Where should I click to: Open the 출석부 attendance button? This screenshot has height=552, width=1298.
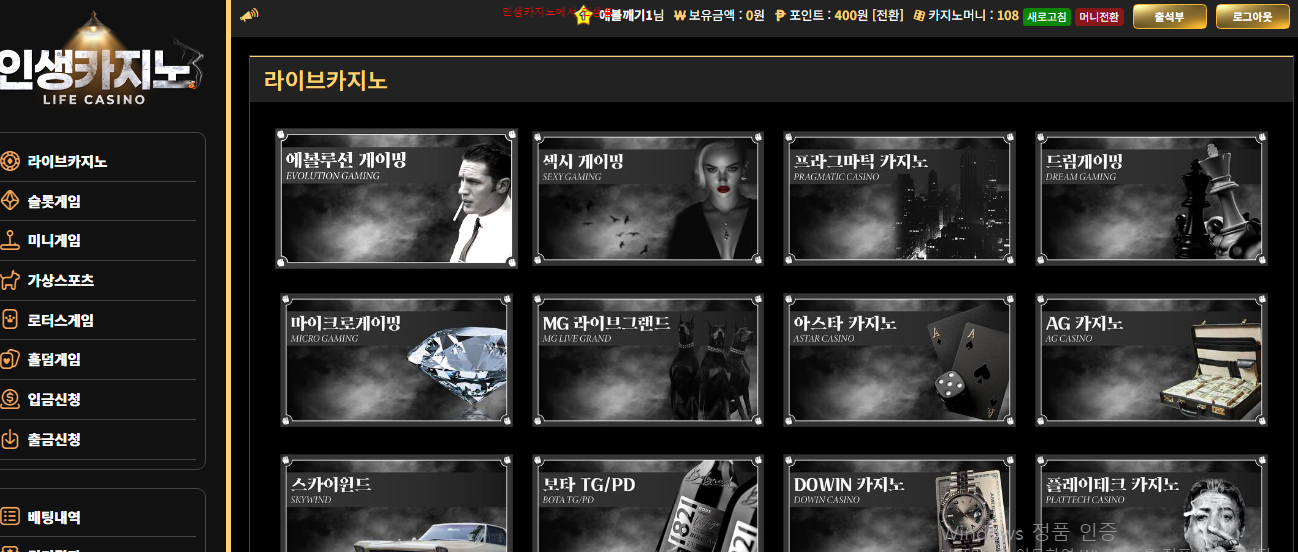(x=1169, y=16)
